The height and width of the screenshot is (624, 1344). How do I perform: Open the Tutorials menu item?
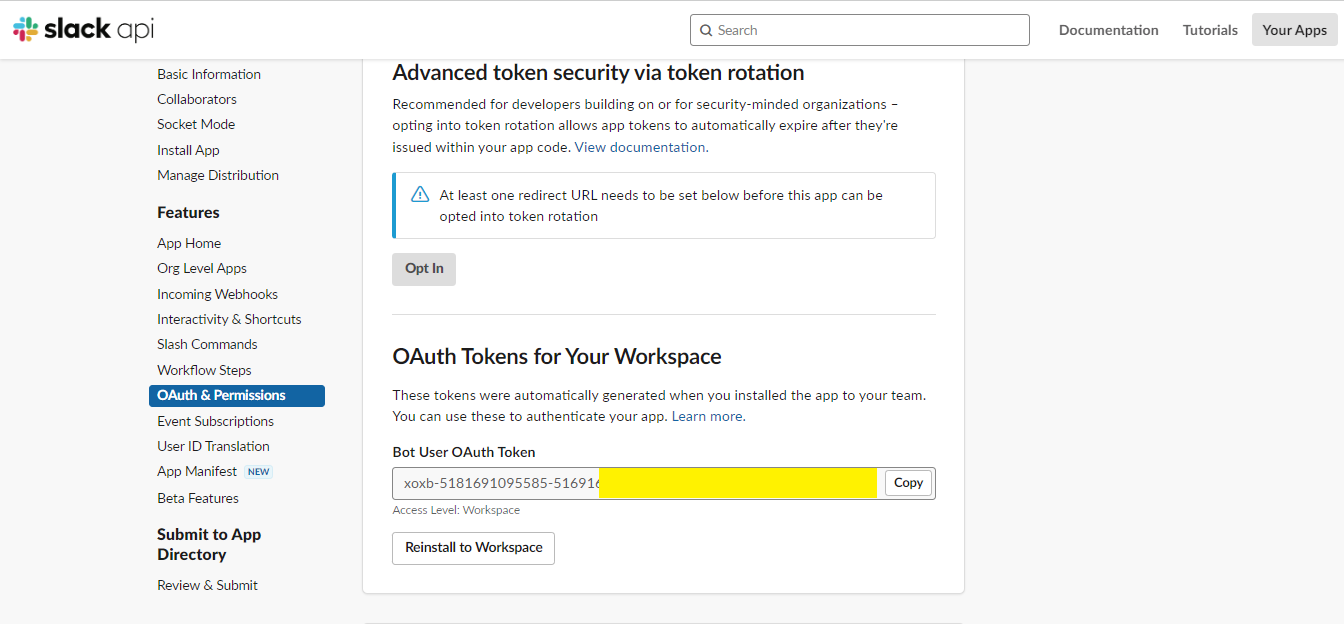click(1210, 30)
